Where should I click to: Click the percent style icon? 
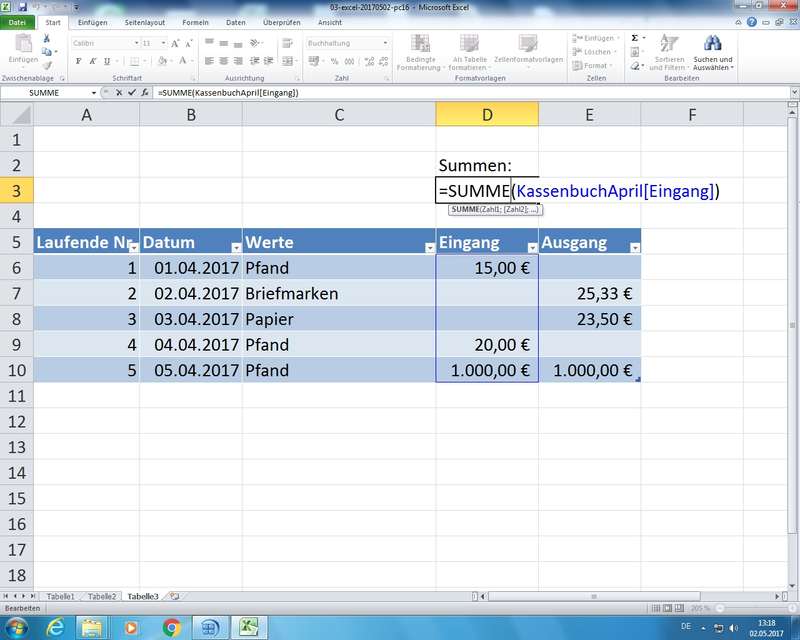(334, 62)
